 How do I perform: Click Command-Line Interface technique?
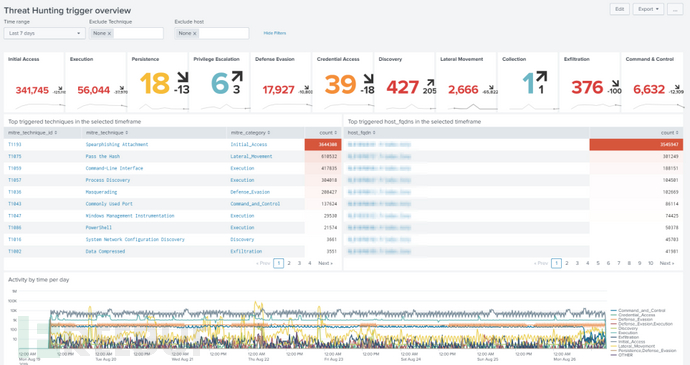tap(114, 168)
